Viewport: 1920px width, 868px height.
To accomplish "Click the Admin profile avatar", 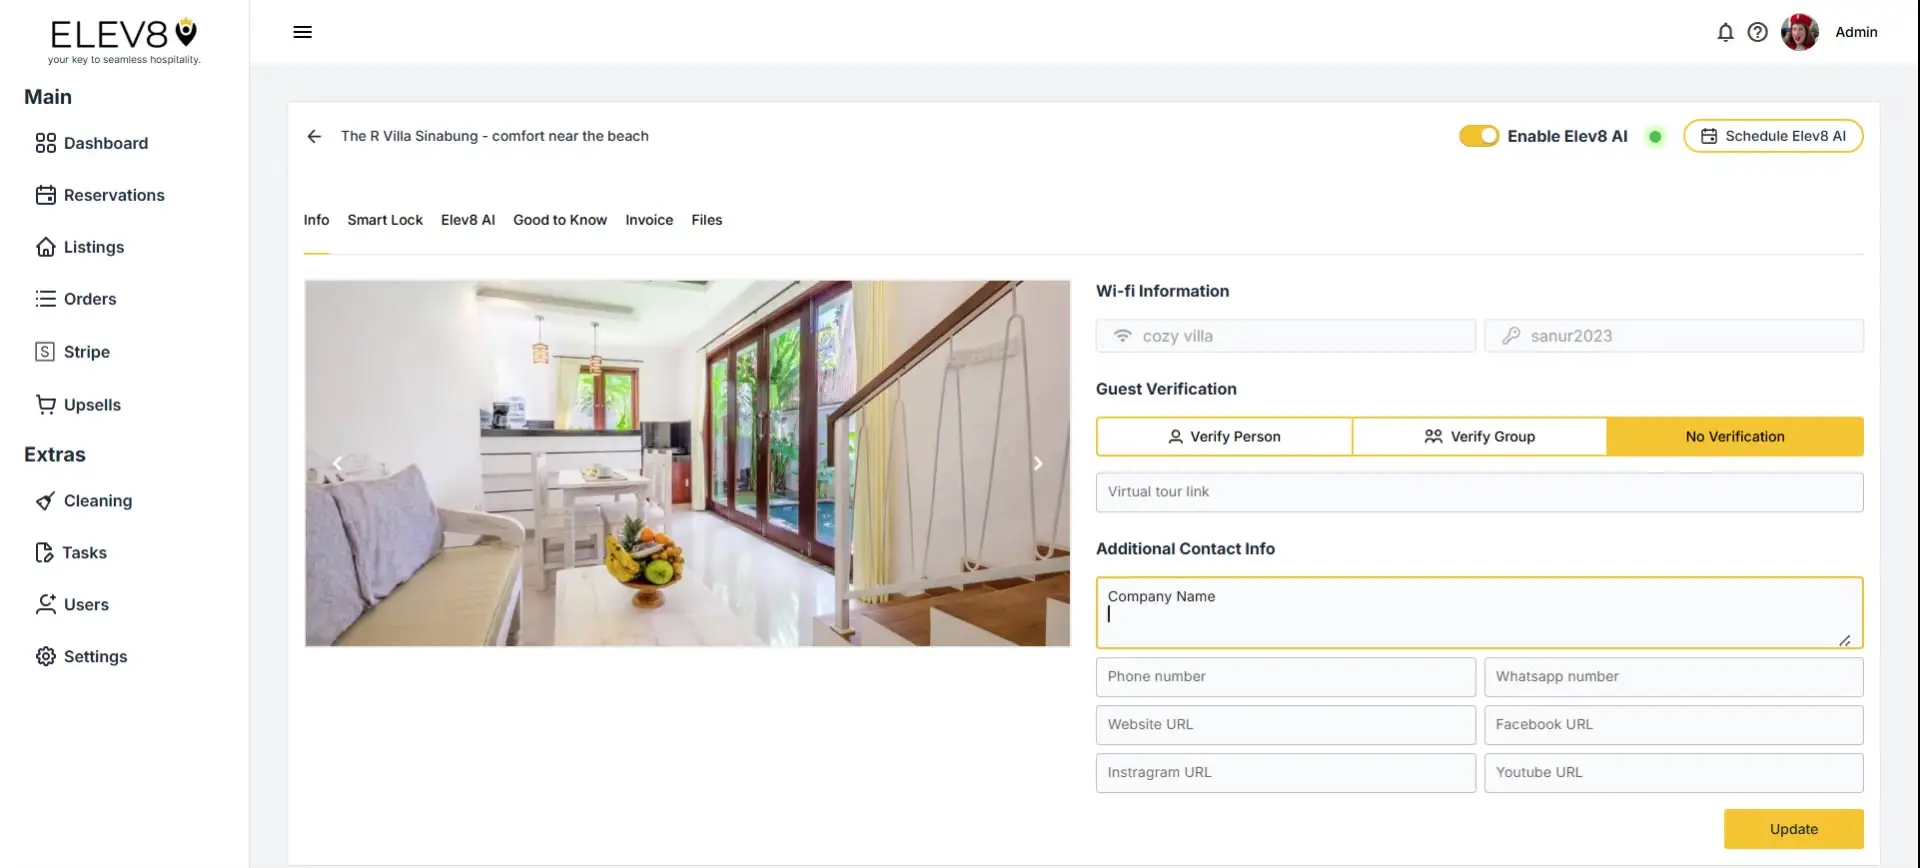I will 1799,32.
